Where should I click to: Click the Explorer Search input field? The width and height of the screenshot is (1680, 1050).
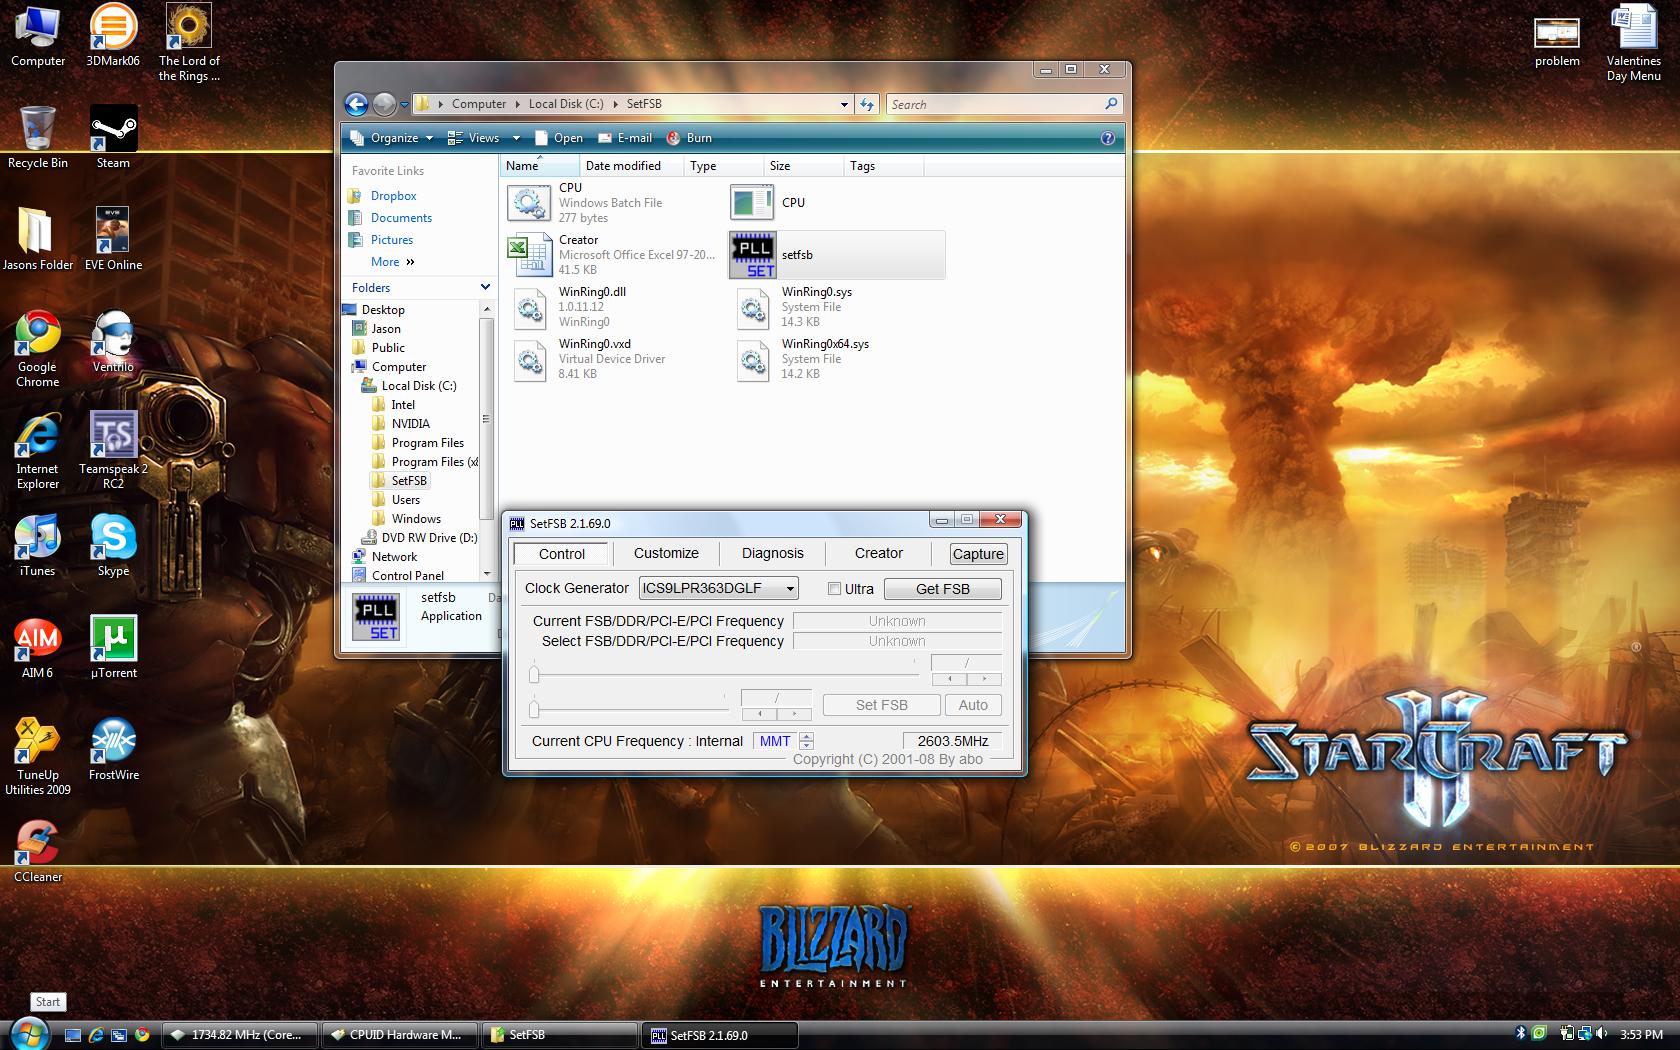[x=994, y=104]
